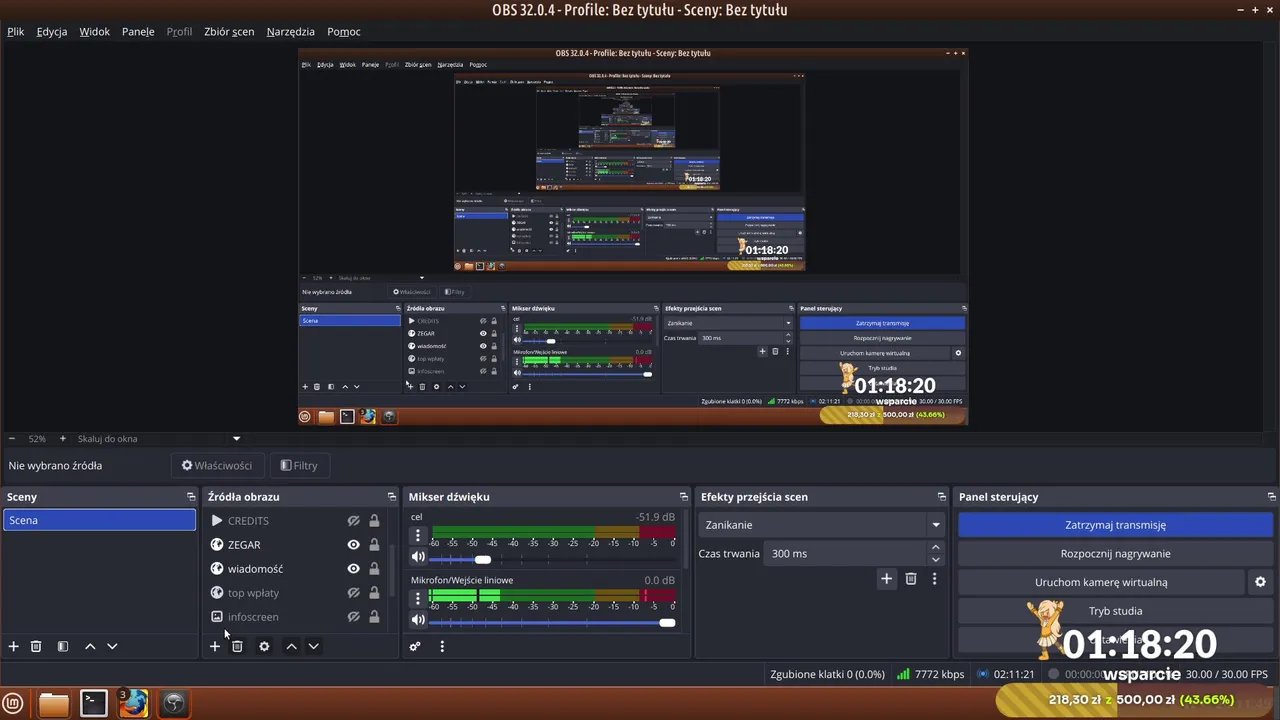Screen dimensions: 1280x720
Task: Open advanced audio properties gears icon
Action: pyautogui.click(x=415, y=647)
